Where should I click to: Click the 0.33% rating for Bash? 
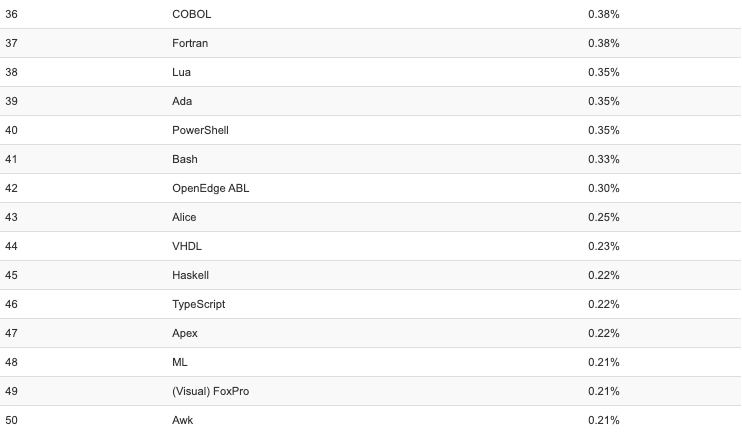(604, 160)
